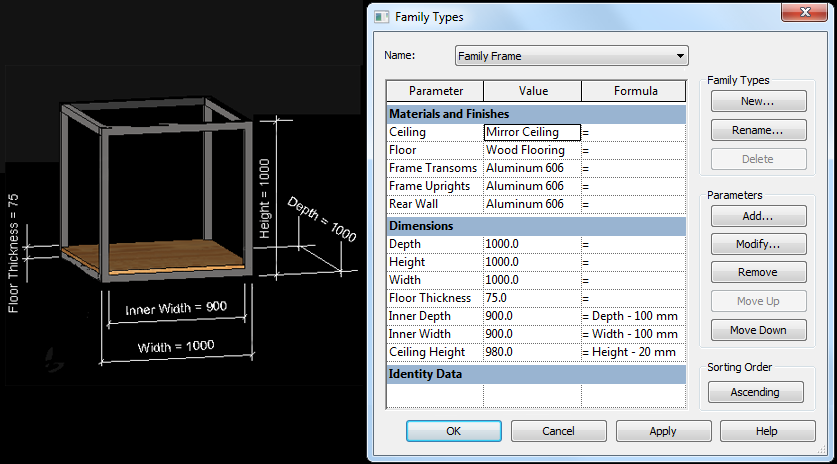The width and height of the screenshot is (837, 464).
Task: Select the Formula column header
Action: point(634,91)
